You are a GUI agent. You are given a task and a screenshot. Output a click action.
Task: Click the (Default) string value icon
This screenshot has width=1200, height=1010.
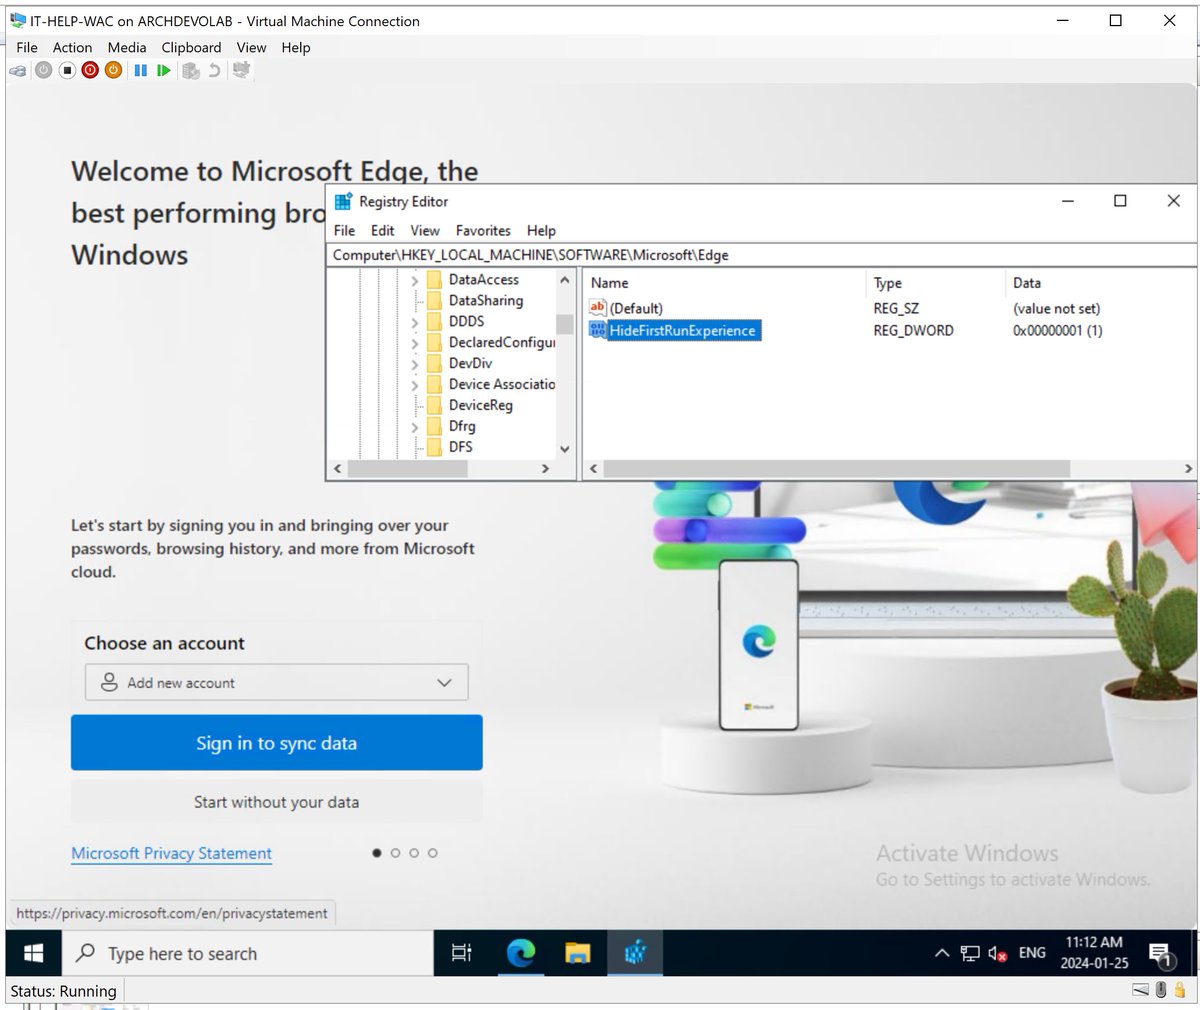tap(598, 308)
